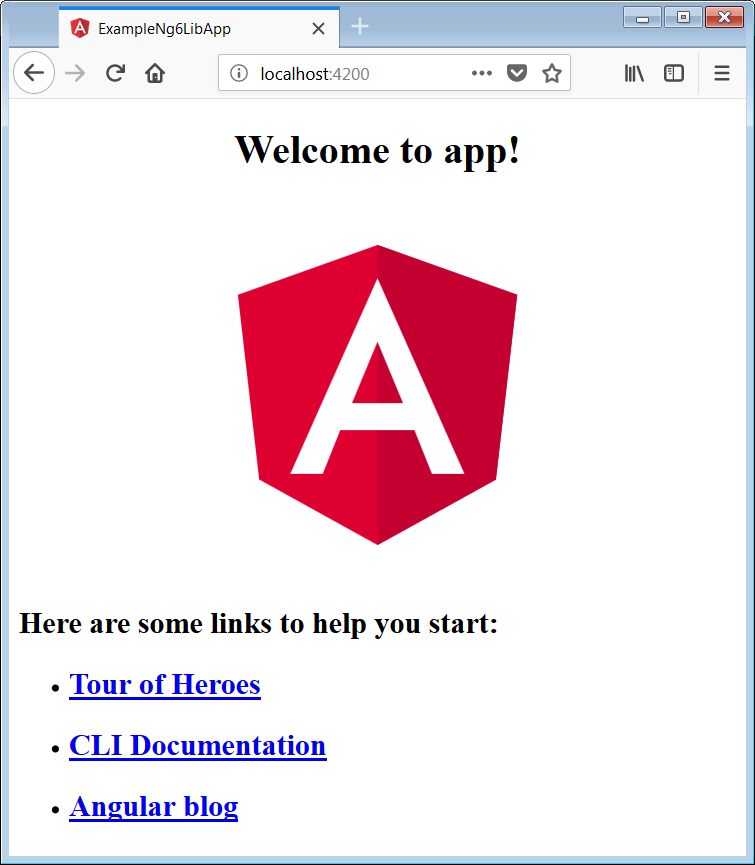The width and height of the screenshot is (755, 865).
Task: Visit the Angular blog link
Action: [153, 807]
